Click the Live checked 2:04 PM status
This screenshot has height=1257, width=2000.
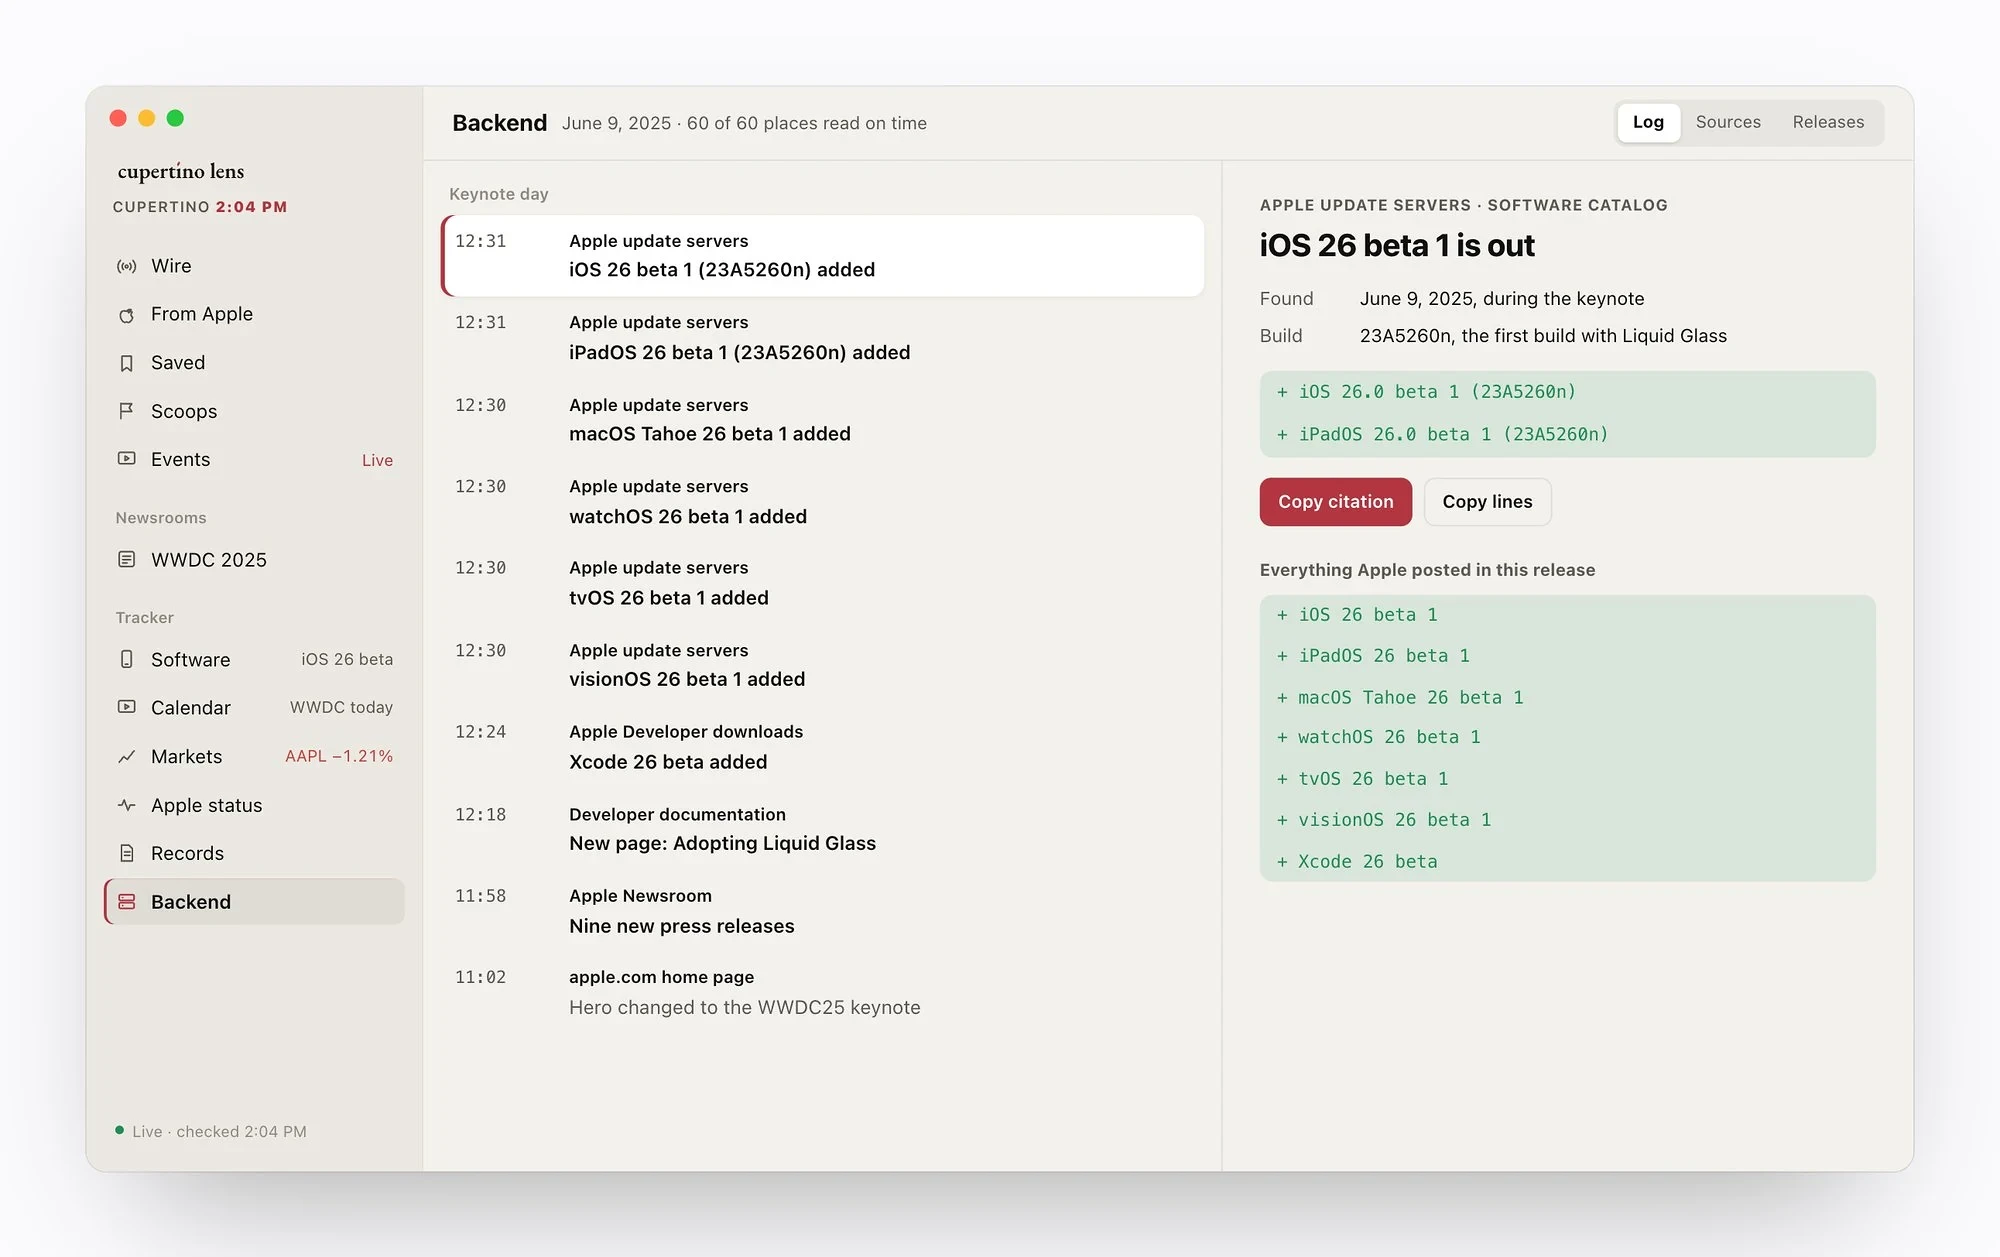(210, 1132)
